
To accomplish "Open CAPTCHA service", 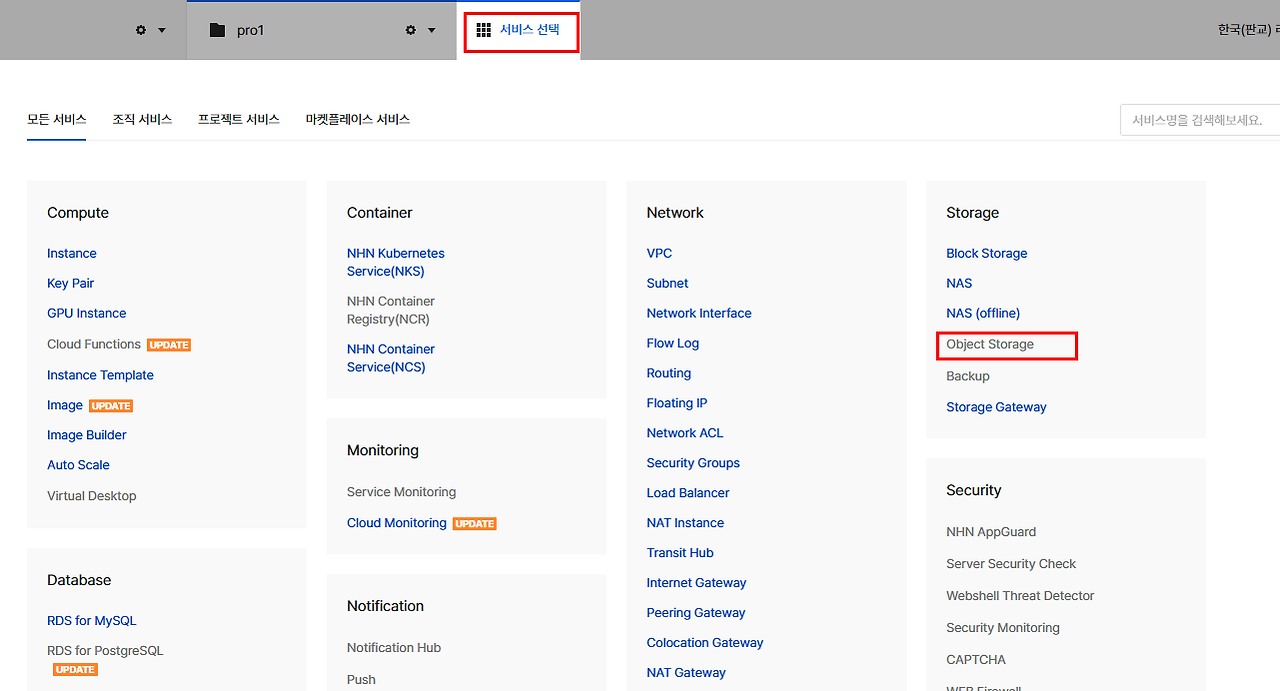I will coord(976,660).
